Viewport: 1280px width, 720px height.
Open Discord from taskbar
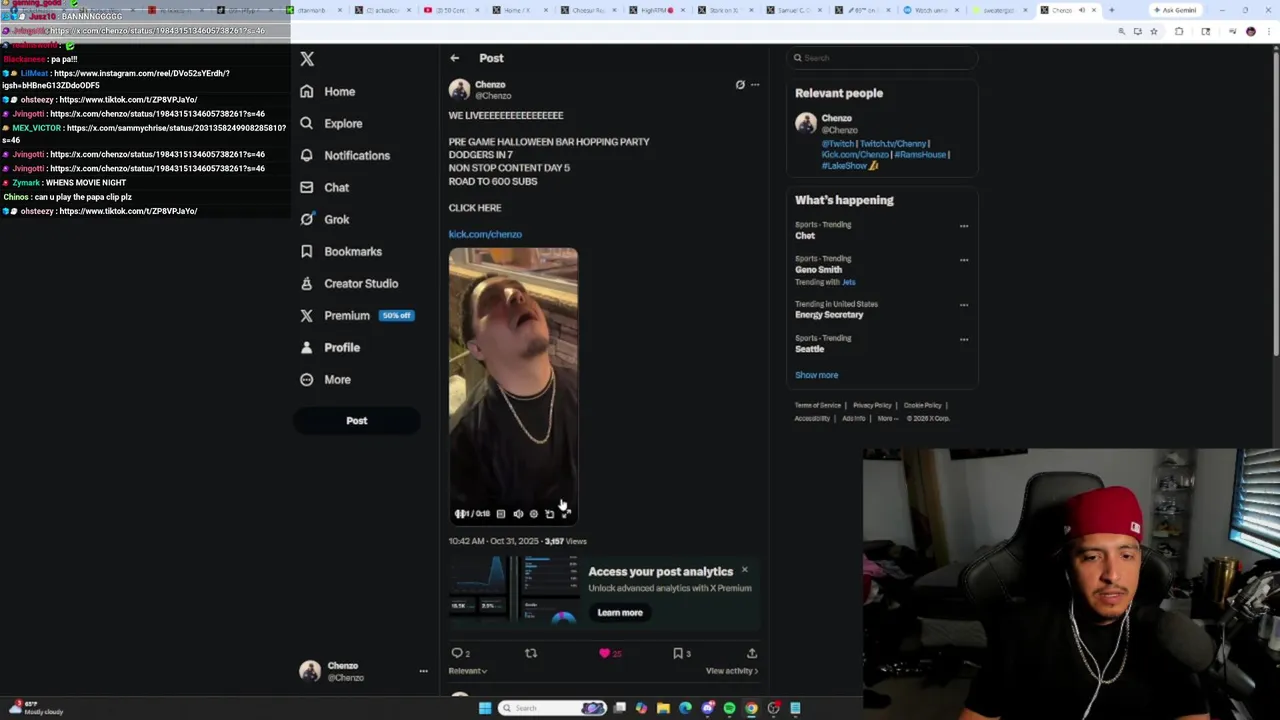(707, 708)
